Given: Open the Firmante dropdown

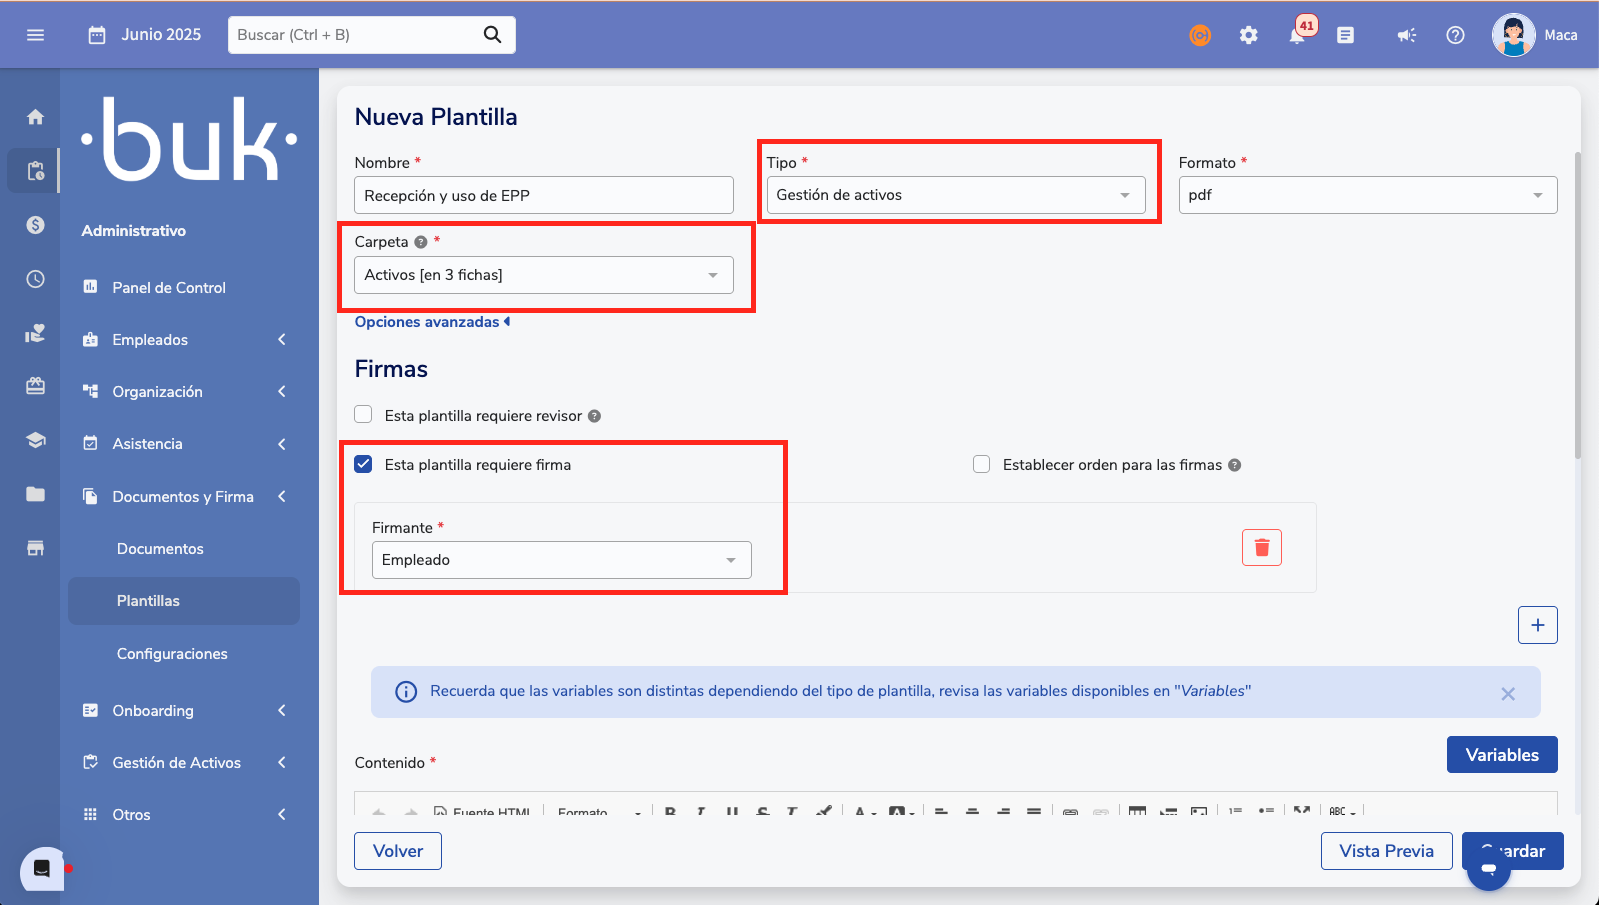Looking at the screenshot, I should 561,560.
